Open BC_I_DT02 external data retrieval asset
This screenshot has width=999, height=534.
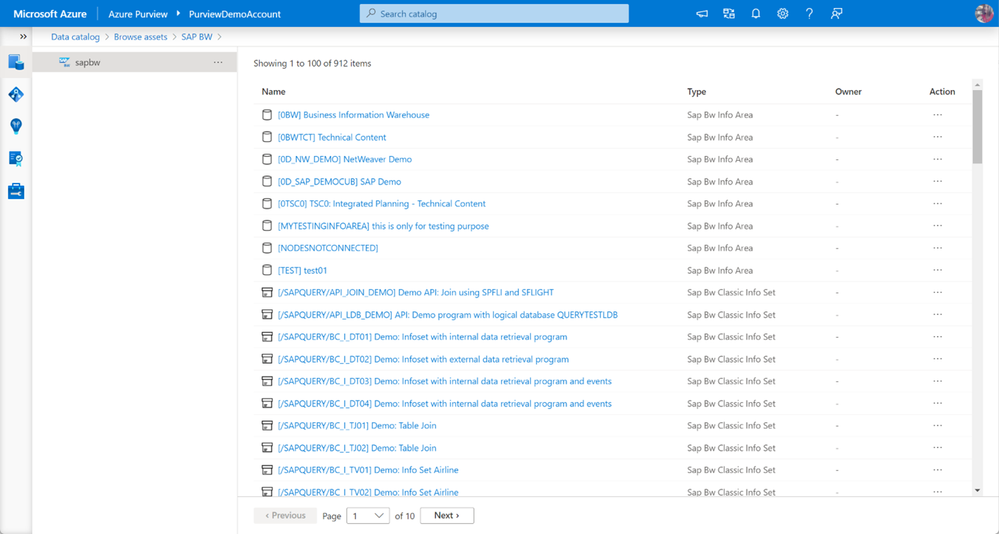coord(424,359)
